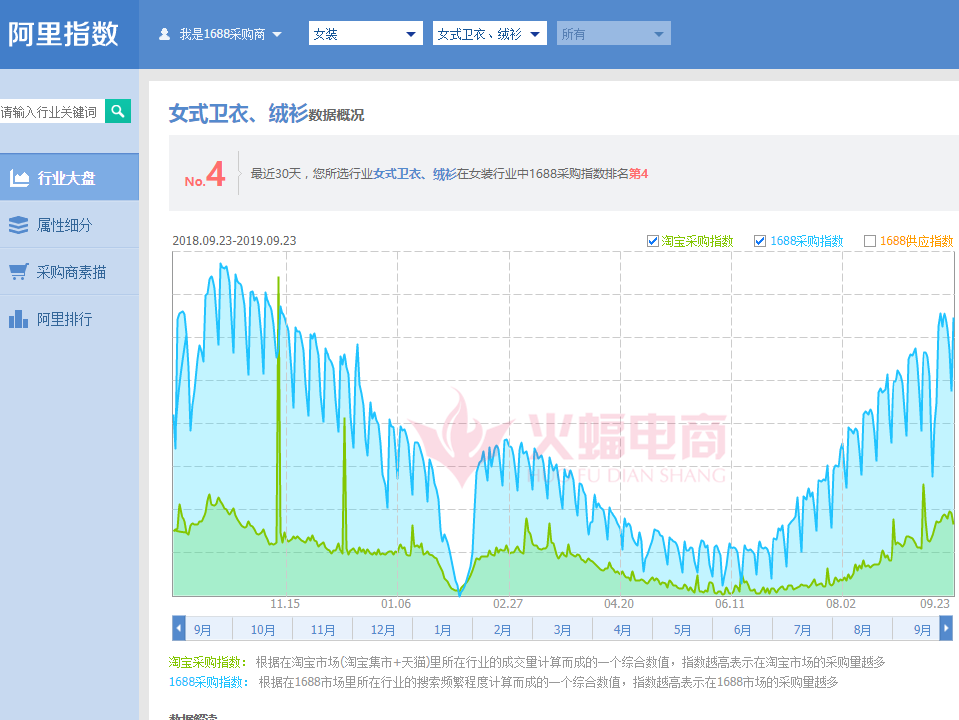Click the 04.20 chart axis label
The height and width of the screenshot is (720, 959).
(x=619, y=604)
